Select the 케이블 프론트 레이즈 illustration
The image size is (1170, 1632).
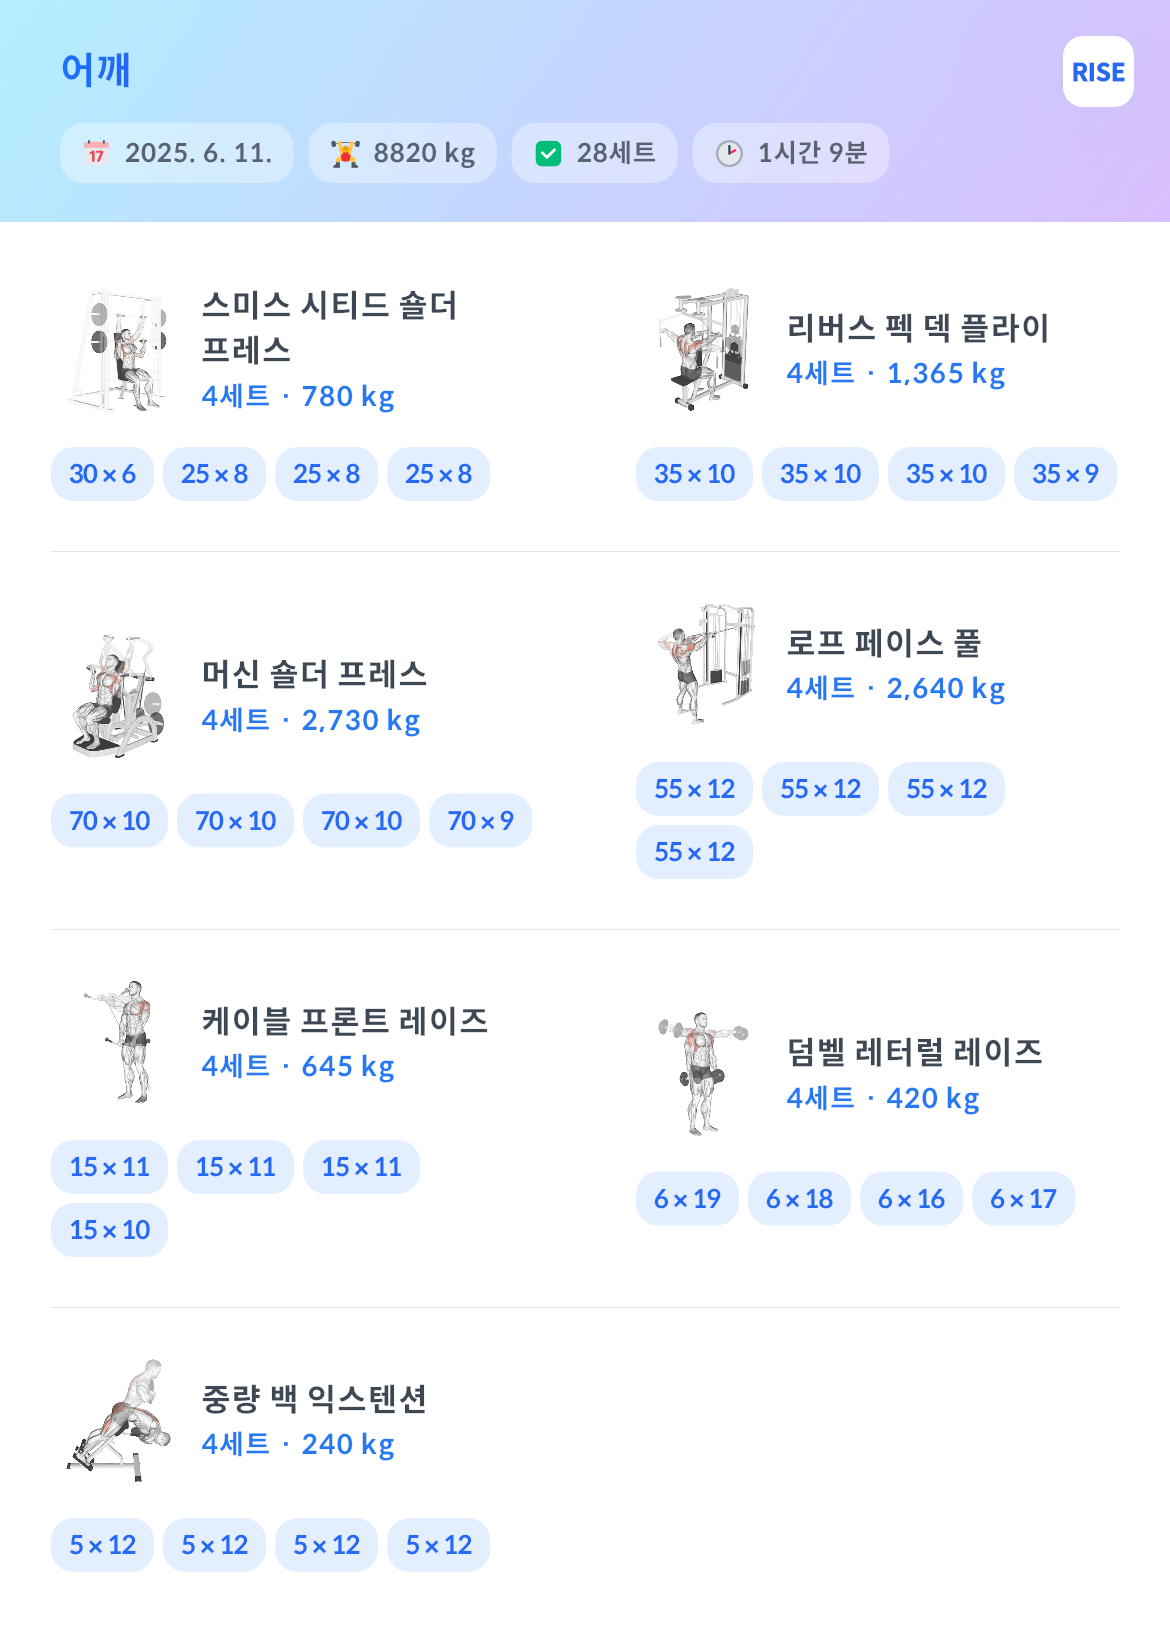[x=118, y=1042]
